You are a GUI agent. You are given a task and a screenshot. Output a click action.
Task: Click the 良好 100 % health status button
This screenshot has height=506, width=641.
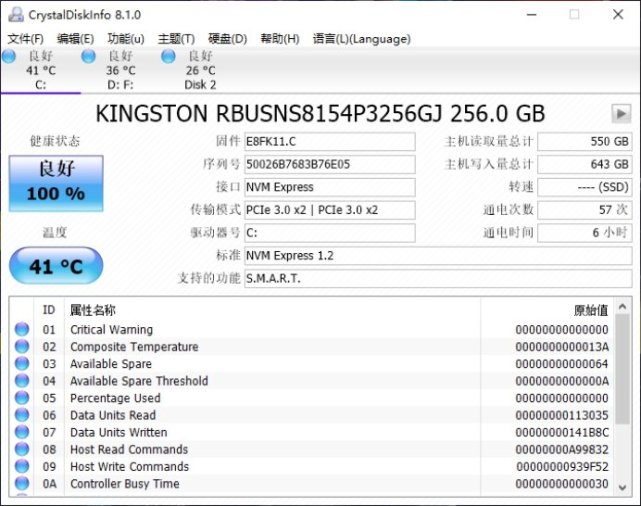click(x=56, y=184)
